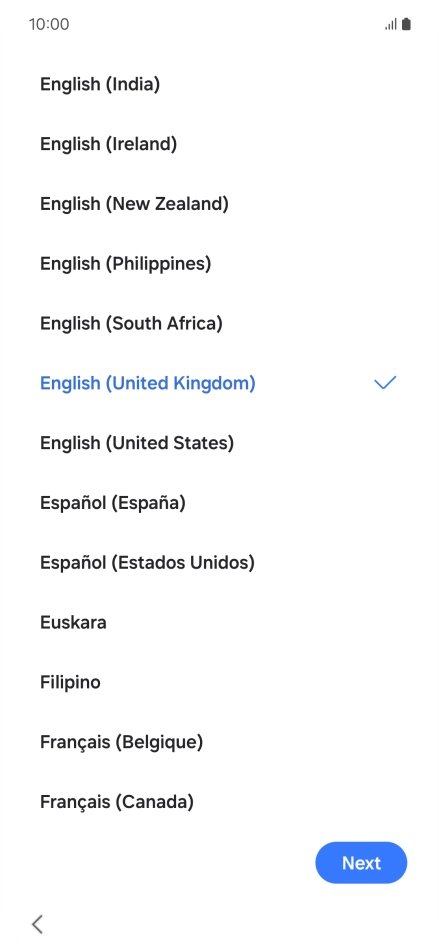Tap the back arrow icon
439x952 pixels.
(x=37, y=924)
